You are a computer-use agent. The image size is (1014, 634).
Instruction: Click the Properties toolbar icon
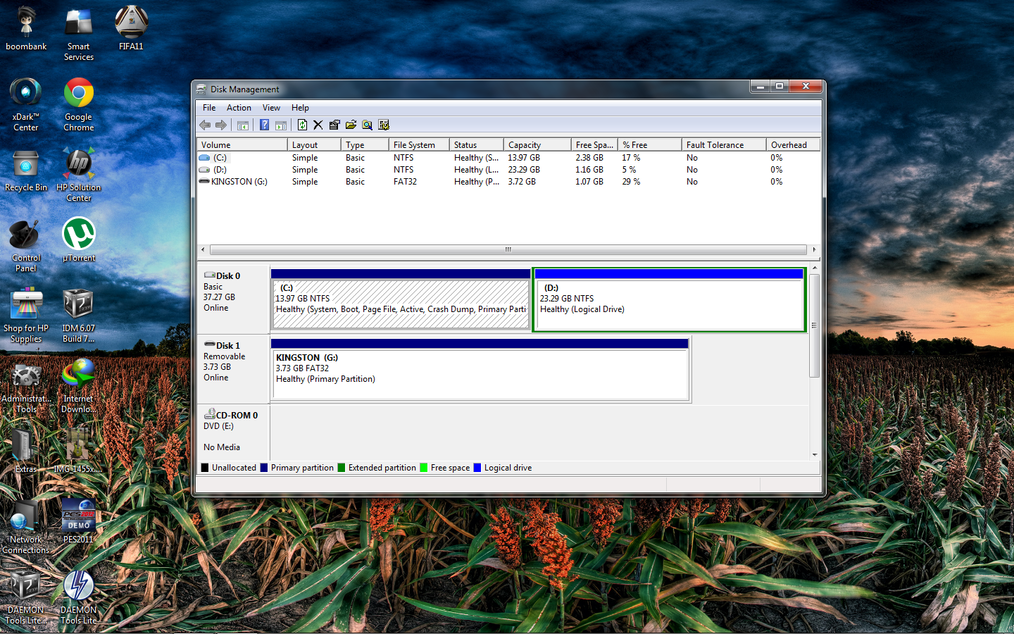pyautogui.click(x=334, y=125)
